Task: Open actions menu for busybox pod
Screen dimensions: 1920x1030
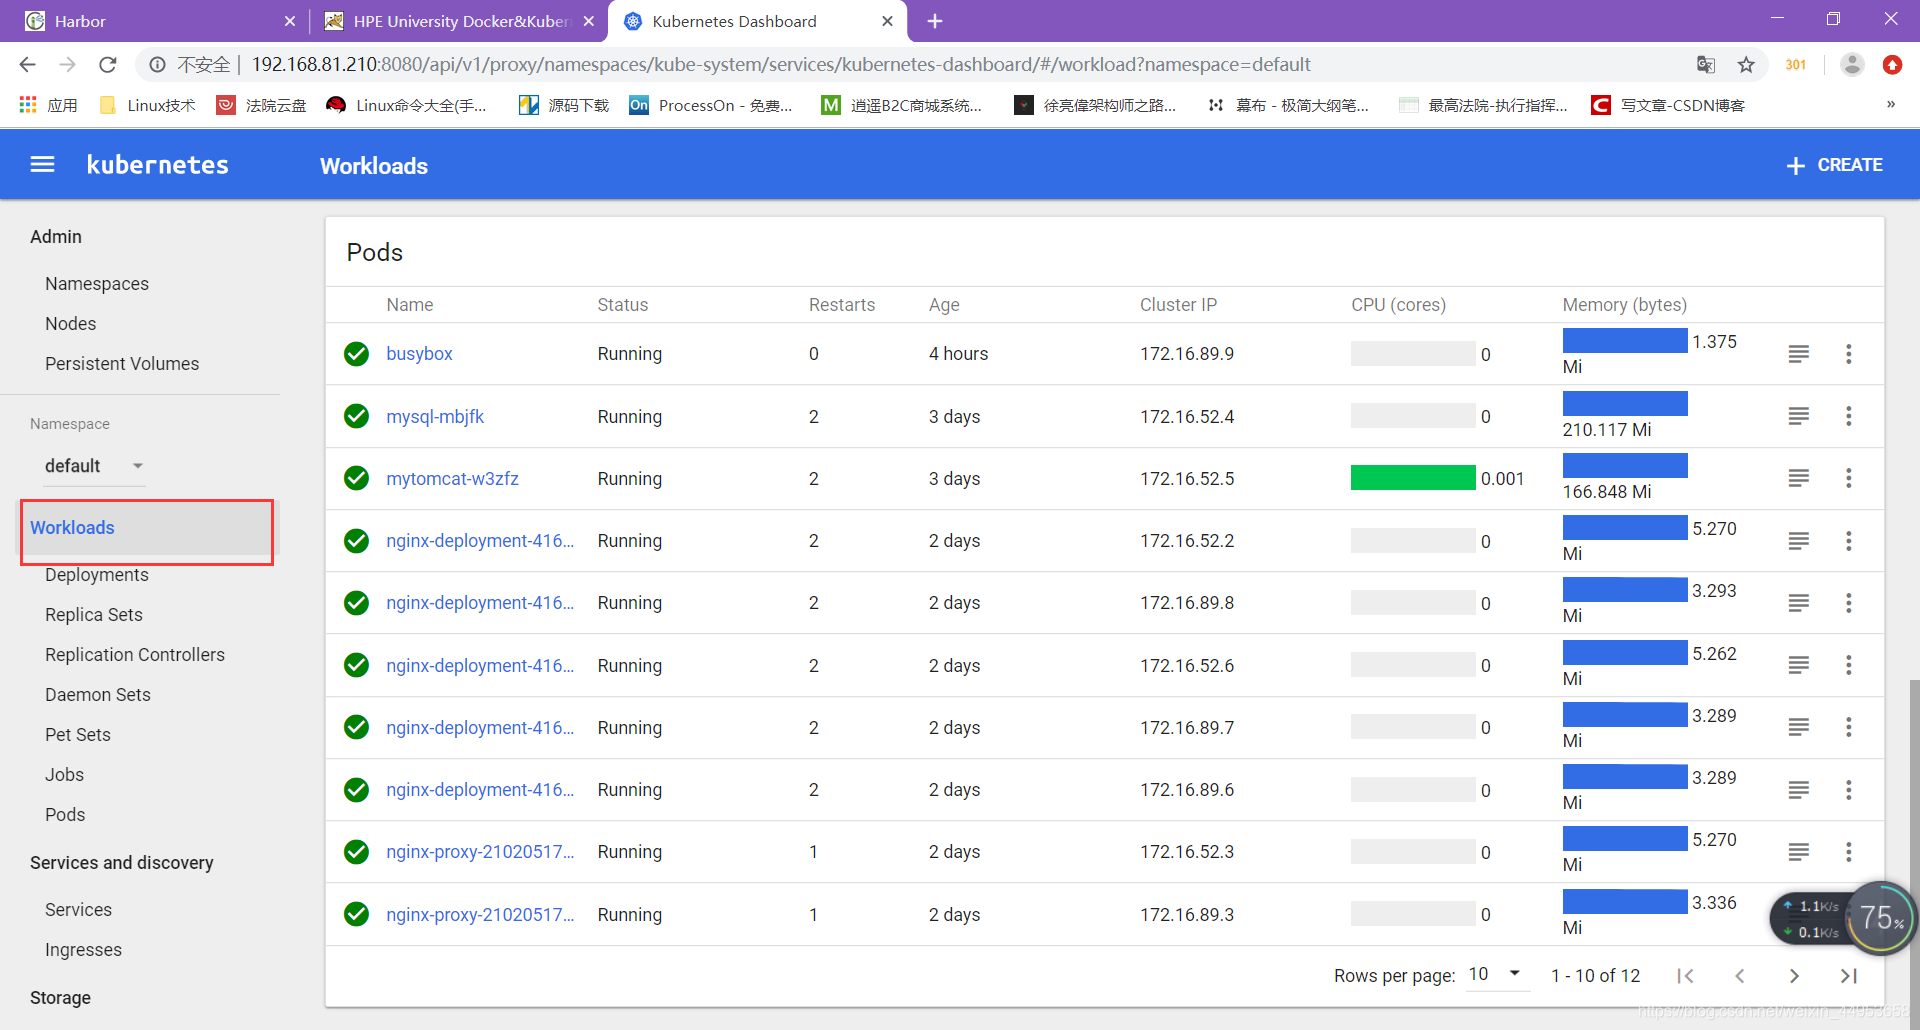Action: [1848, 354]
